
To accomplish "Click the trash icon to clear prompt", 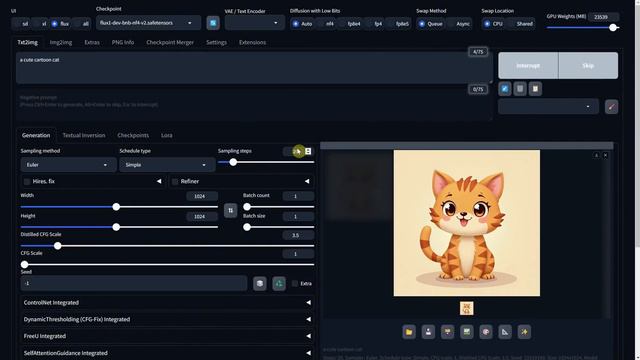I will click(520, 89).
